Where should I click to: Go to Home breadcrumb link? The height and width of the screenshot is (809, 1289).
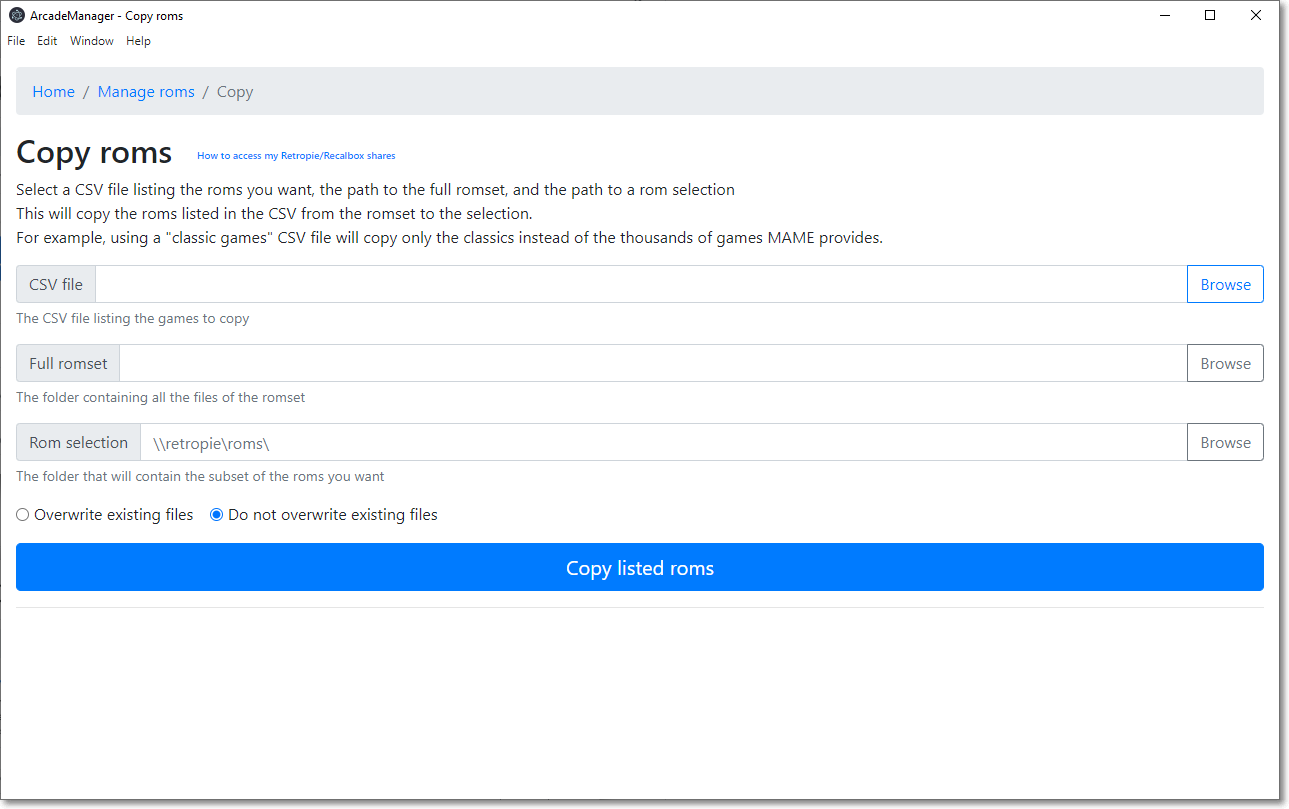pyautogui.click(x=53, y=92)
